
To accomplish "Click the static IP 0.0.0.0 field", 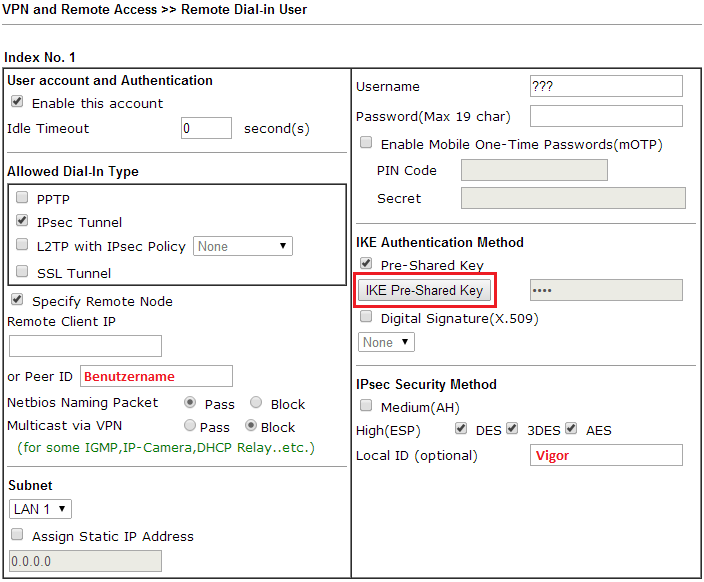I will [x=85, y=561].
